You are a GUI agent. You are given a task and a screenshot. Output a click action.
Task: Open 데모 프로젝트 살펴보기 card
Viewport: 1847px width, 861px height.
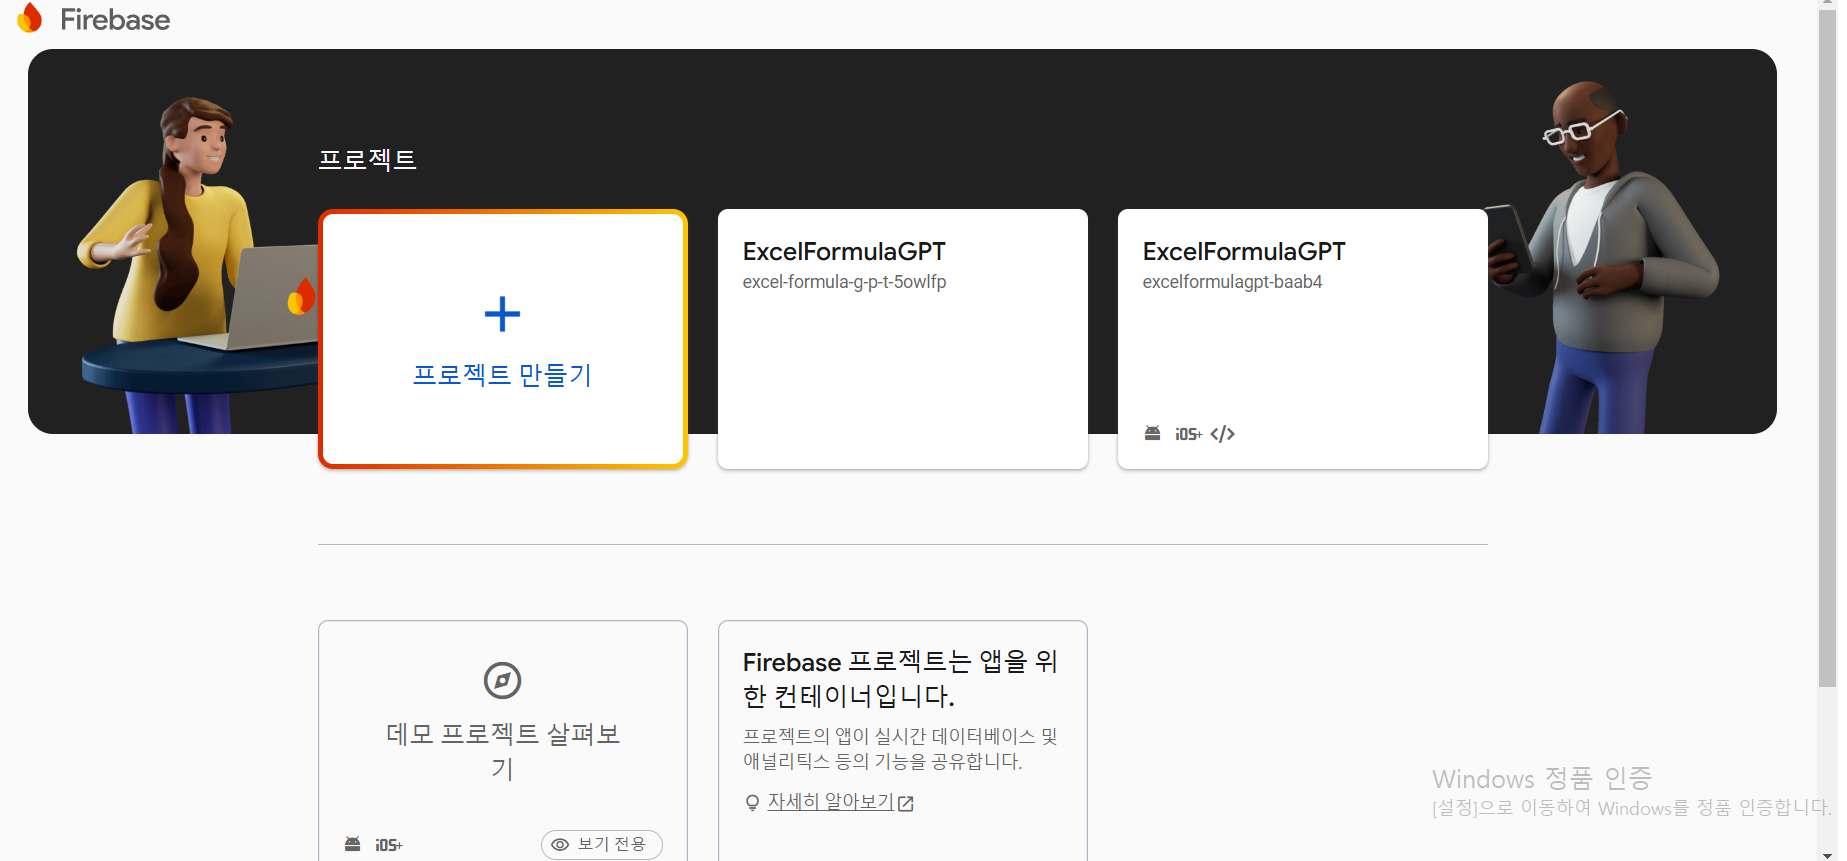502,740
